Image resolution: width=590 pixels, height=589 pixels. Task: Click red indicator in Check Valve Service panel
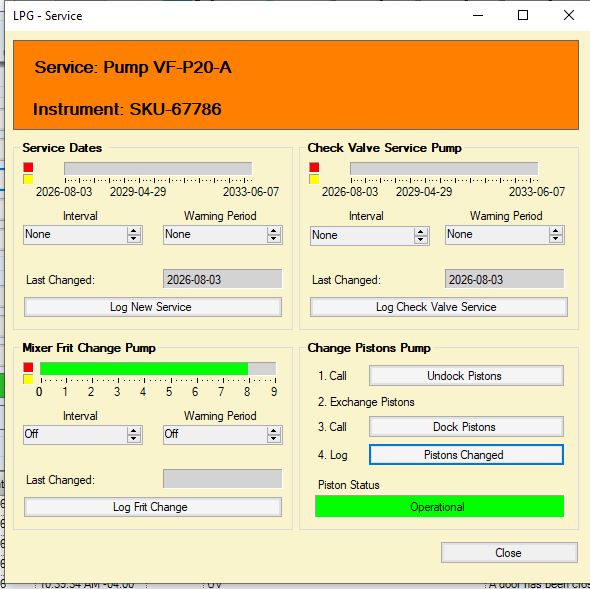click(x=314, y=167)
